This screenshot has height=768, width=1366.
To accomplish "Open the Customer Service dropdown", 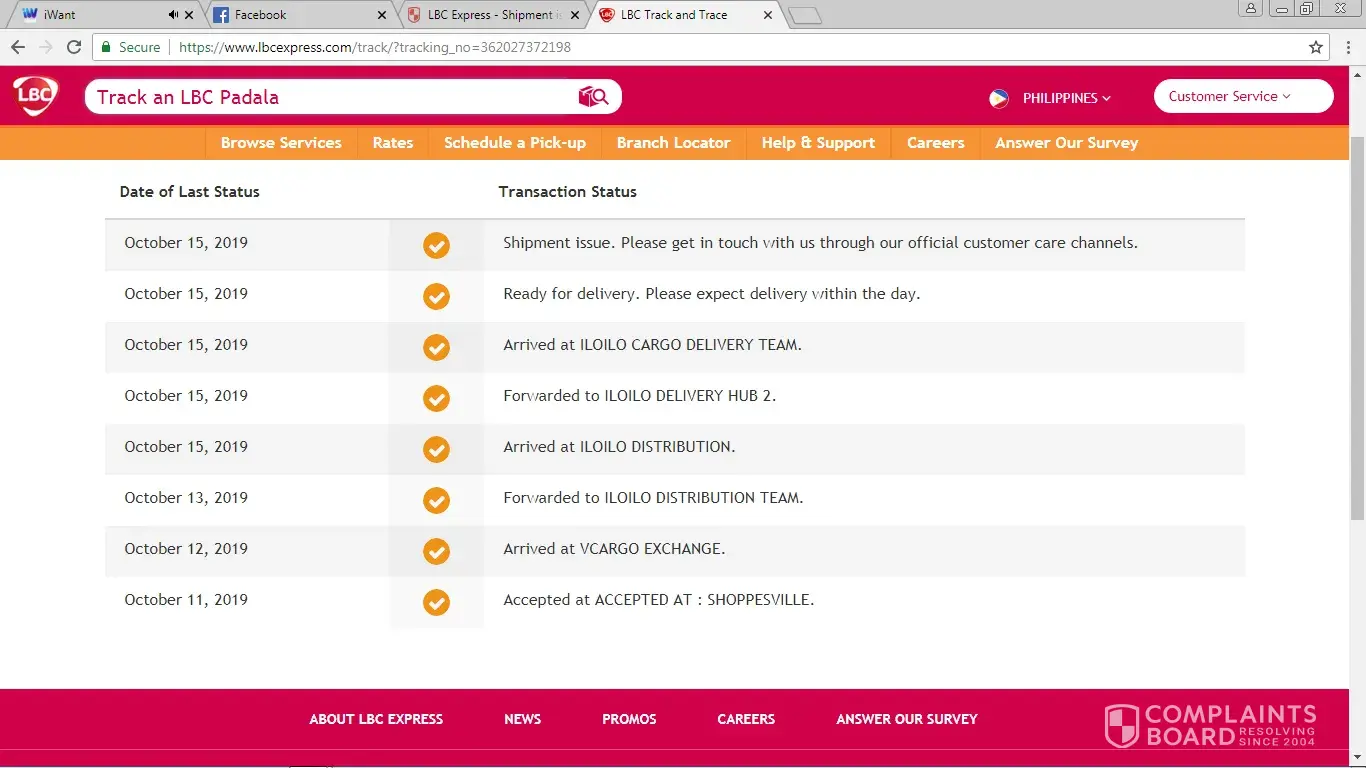I will (1242, 97).
